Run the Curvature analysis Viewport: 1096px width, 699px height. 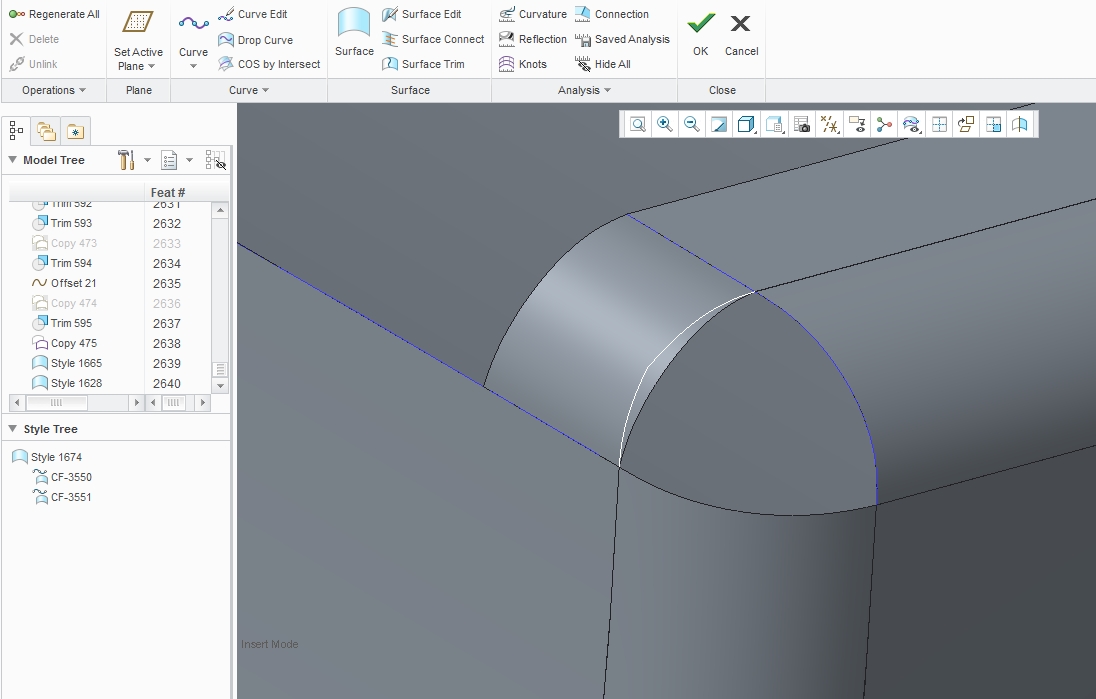(533, 14)
